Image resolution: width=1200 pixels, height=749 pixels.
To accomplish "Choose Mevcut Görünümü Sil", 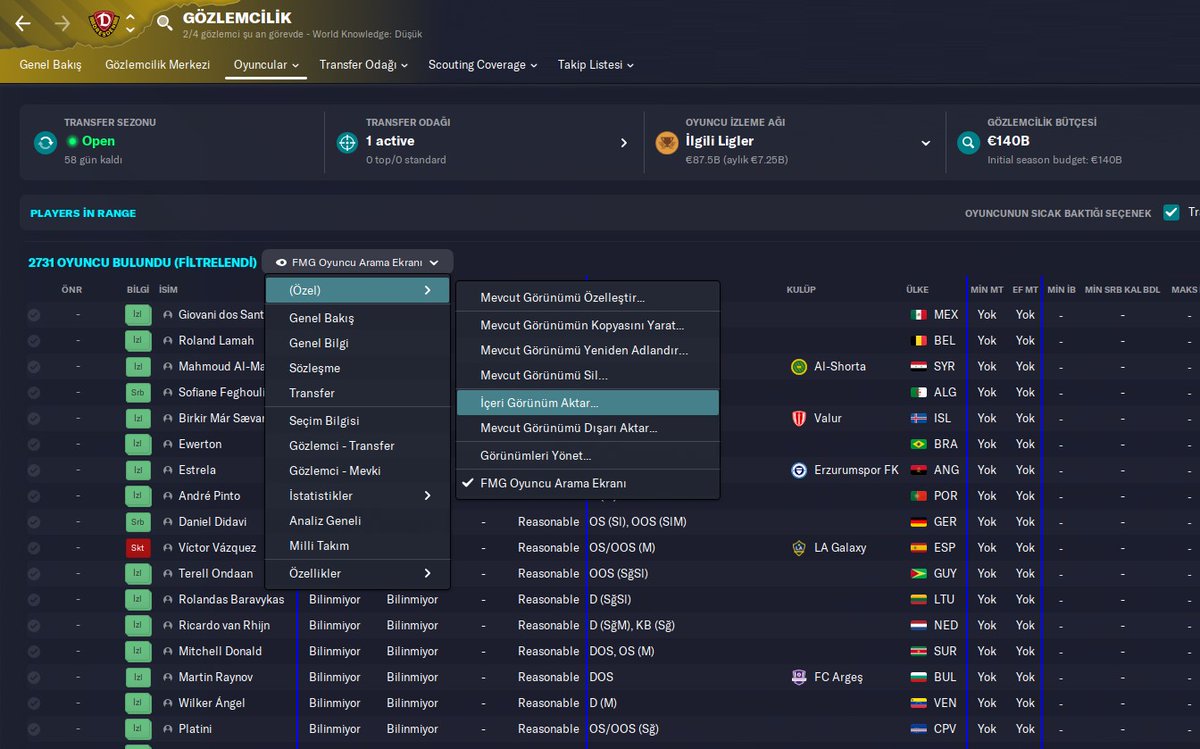I will coord(587,376).
